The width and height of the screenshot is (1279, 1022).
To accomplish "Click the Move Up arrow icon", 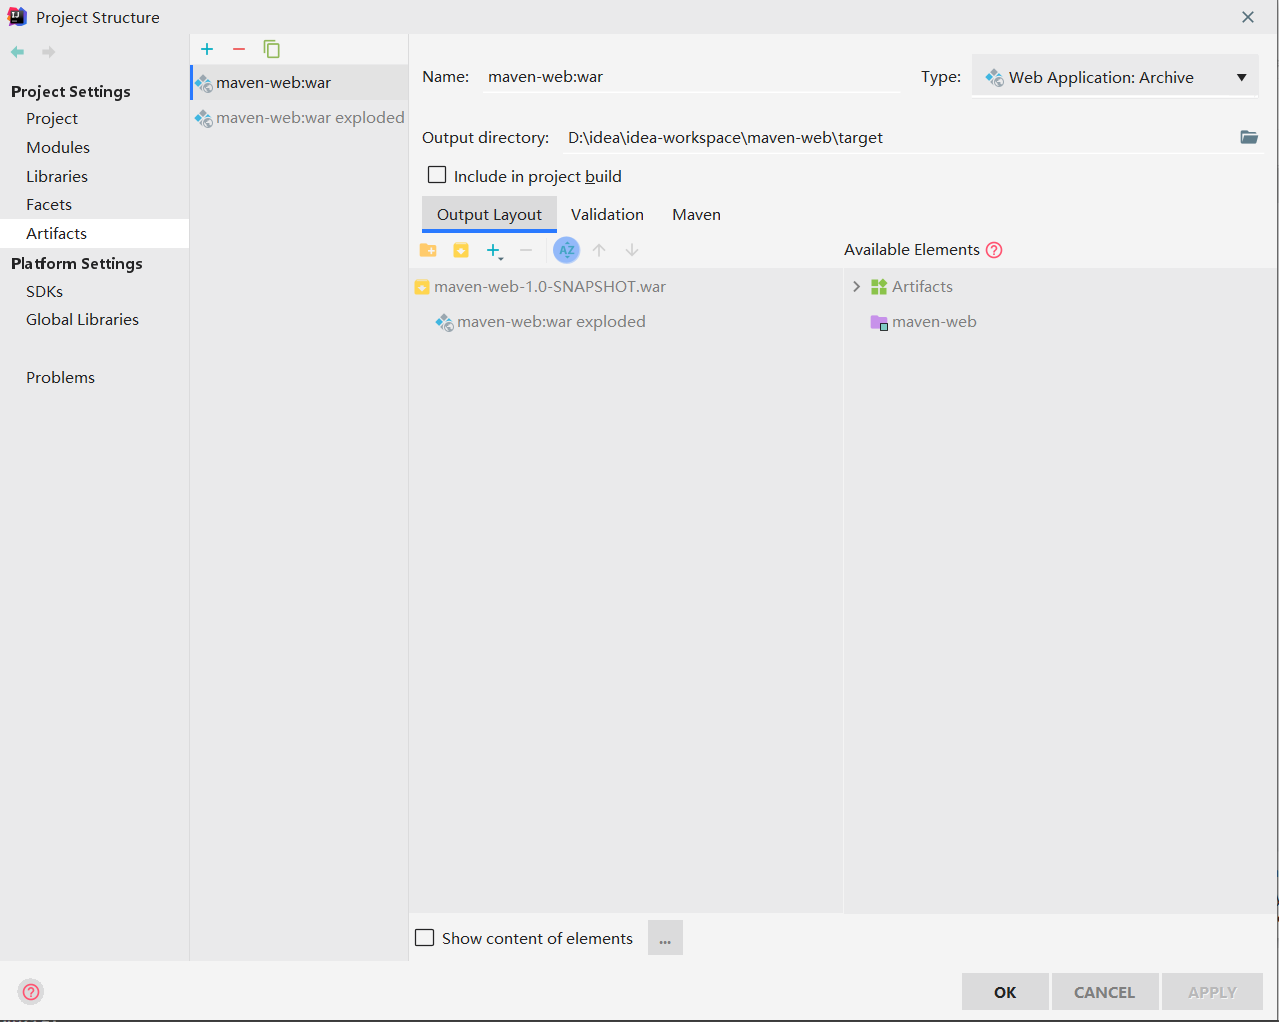I will click(x=599, y=250).
